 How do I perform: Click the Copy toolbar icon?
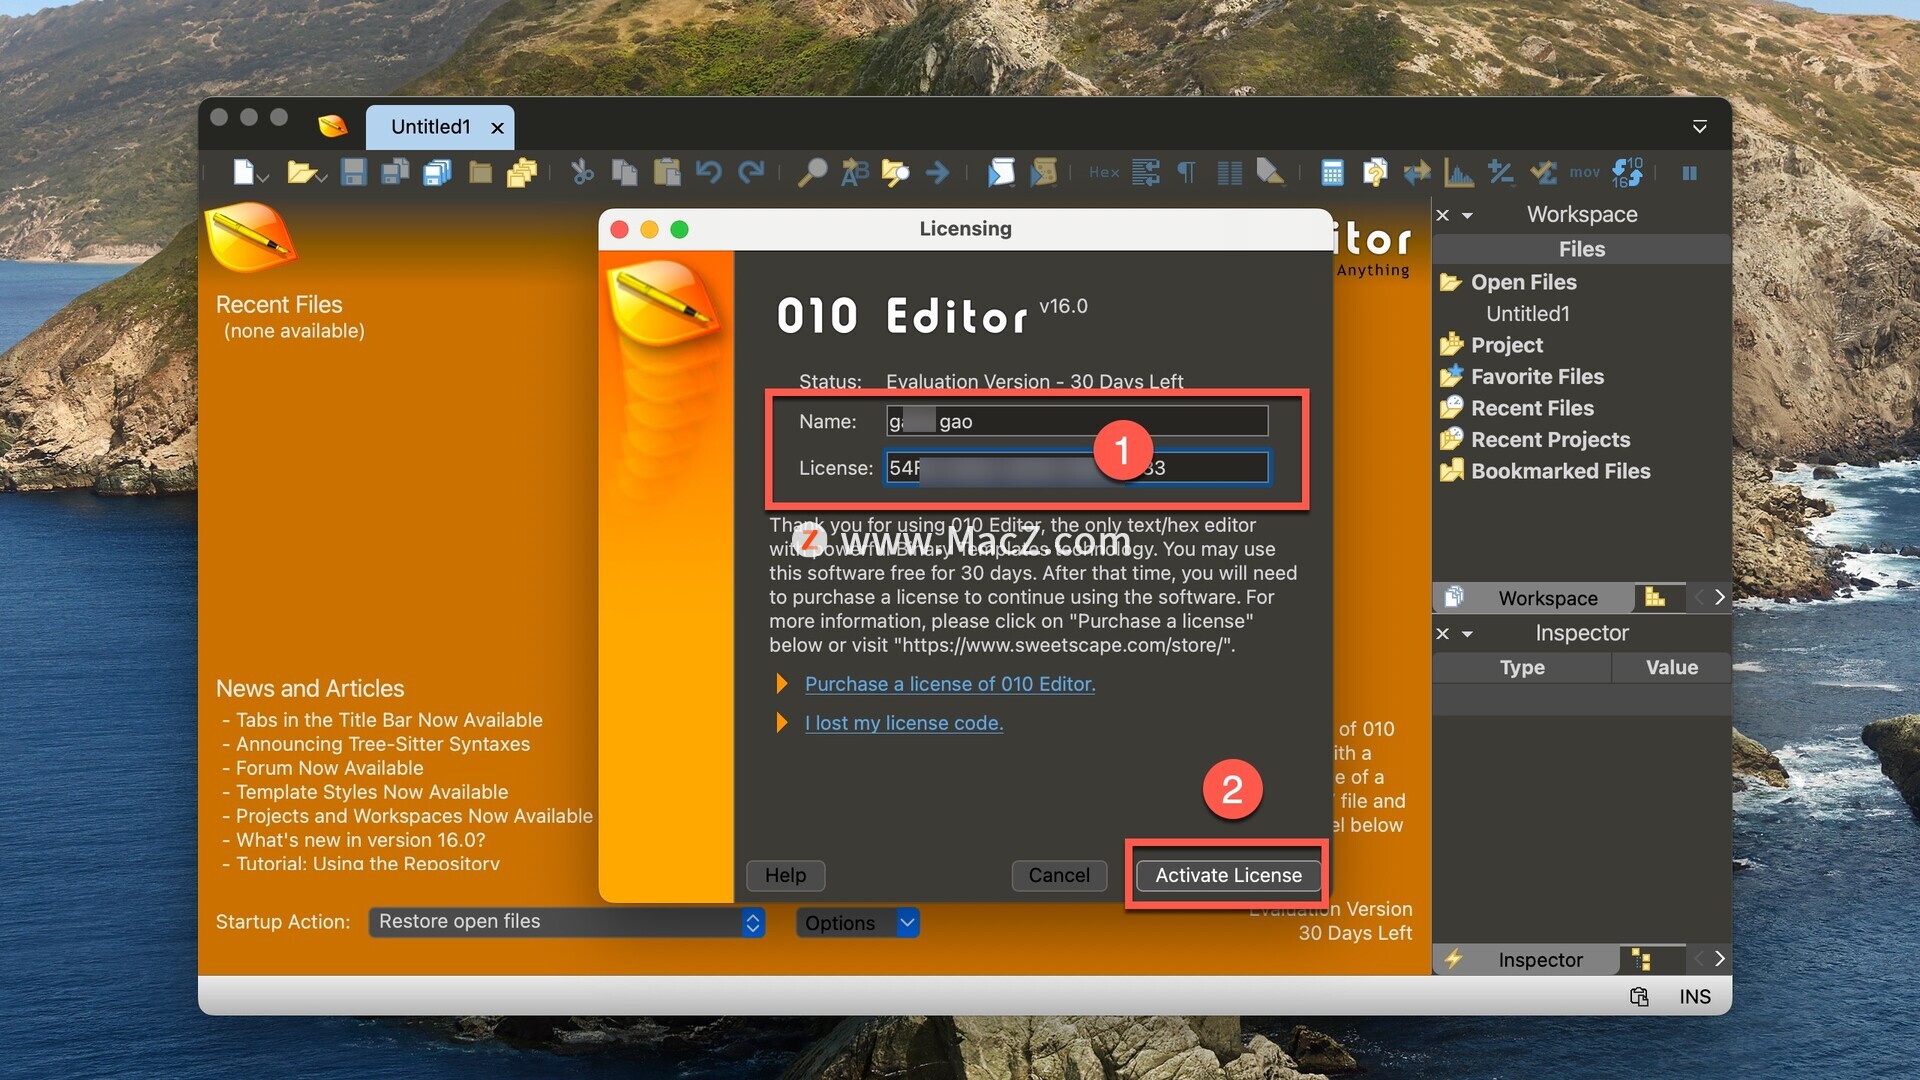click(624, 172)
